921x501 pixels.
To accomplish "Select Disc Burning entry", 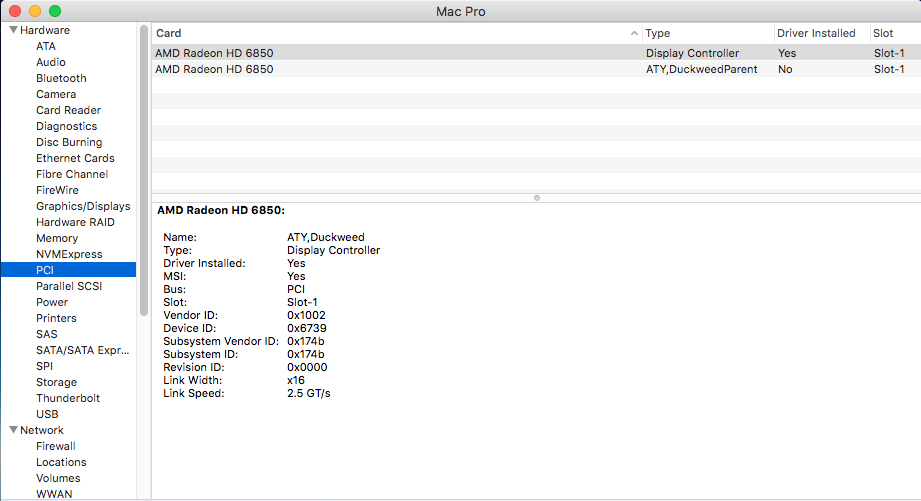I will [69, 142].
